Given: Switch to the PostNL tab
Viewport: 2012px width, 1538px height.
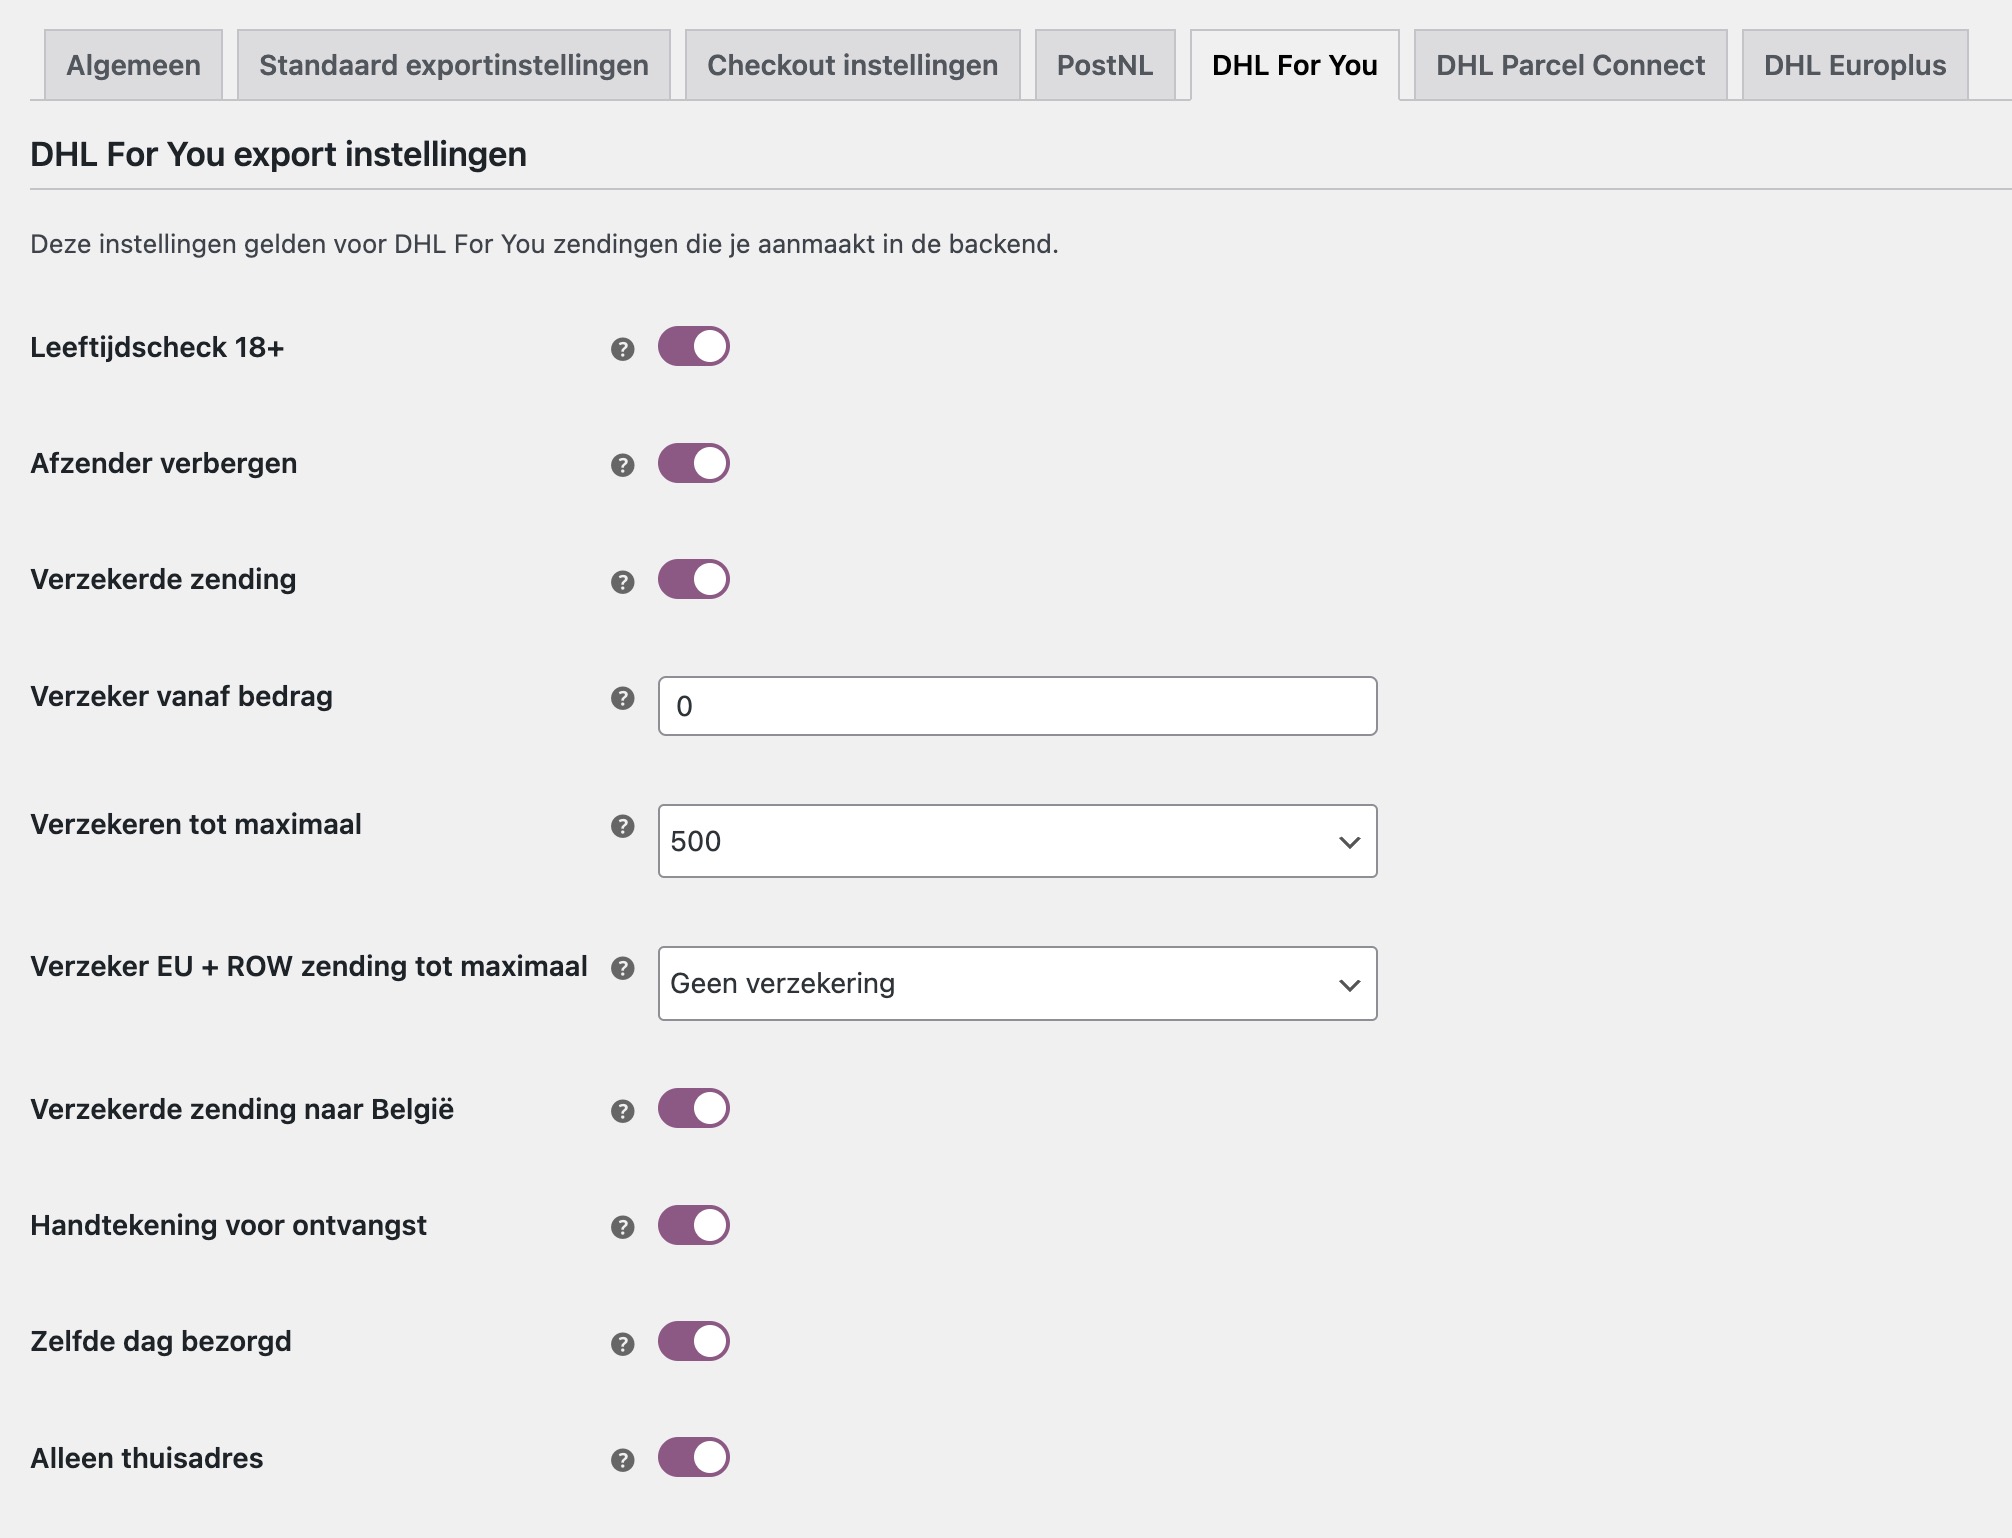Looking at the screenshot, I should coord(1106,64).
